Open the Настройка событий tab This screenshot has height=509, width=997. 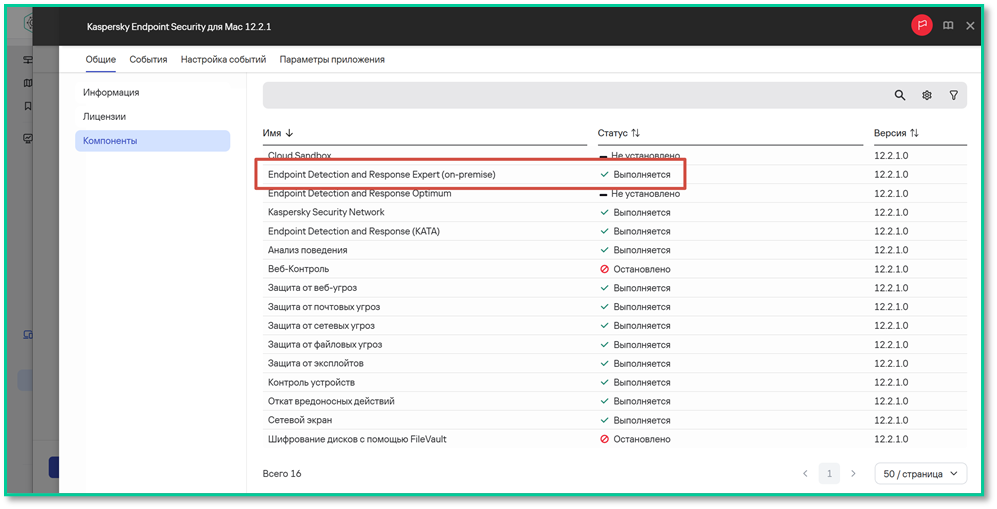(223, 59)
